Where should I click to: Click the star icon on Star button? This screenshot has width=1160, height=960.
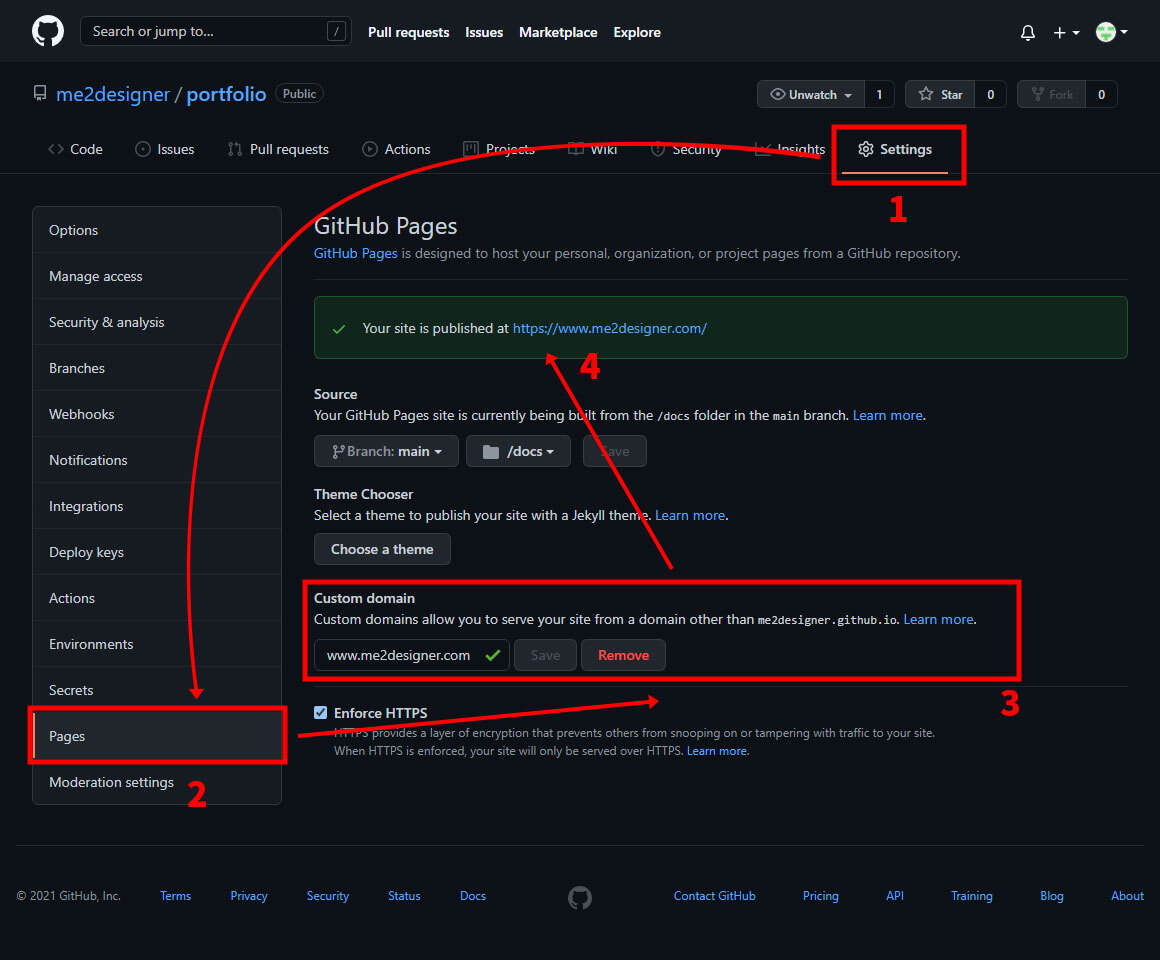point(925,95)
